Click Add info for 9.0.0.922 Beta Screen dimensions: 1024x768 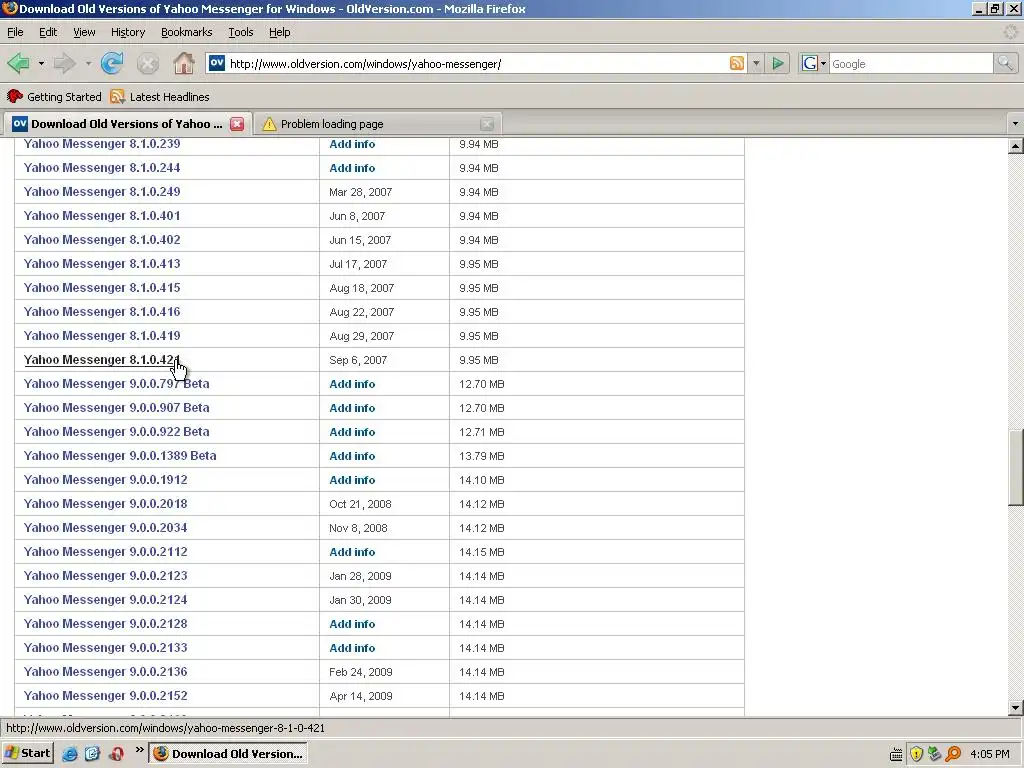pyautogui.click(x=352, y=432)
